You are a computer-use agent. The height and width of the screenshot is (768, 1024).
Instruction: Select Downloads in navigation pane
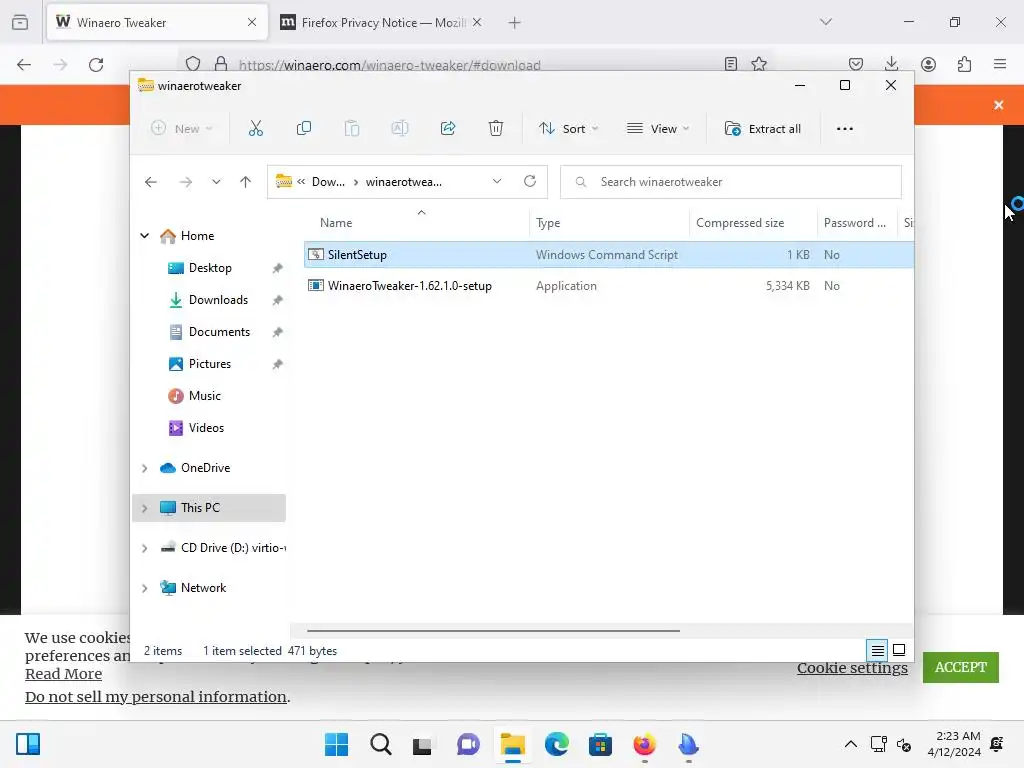tap(218, 300)
